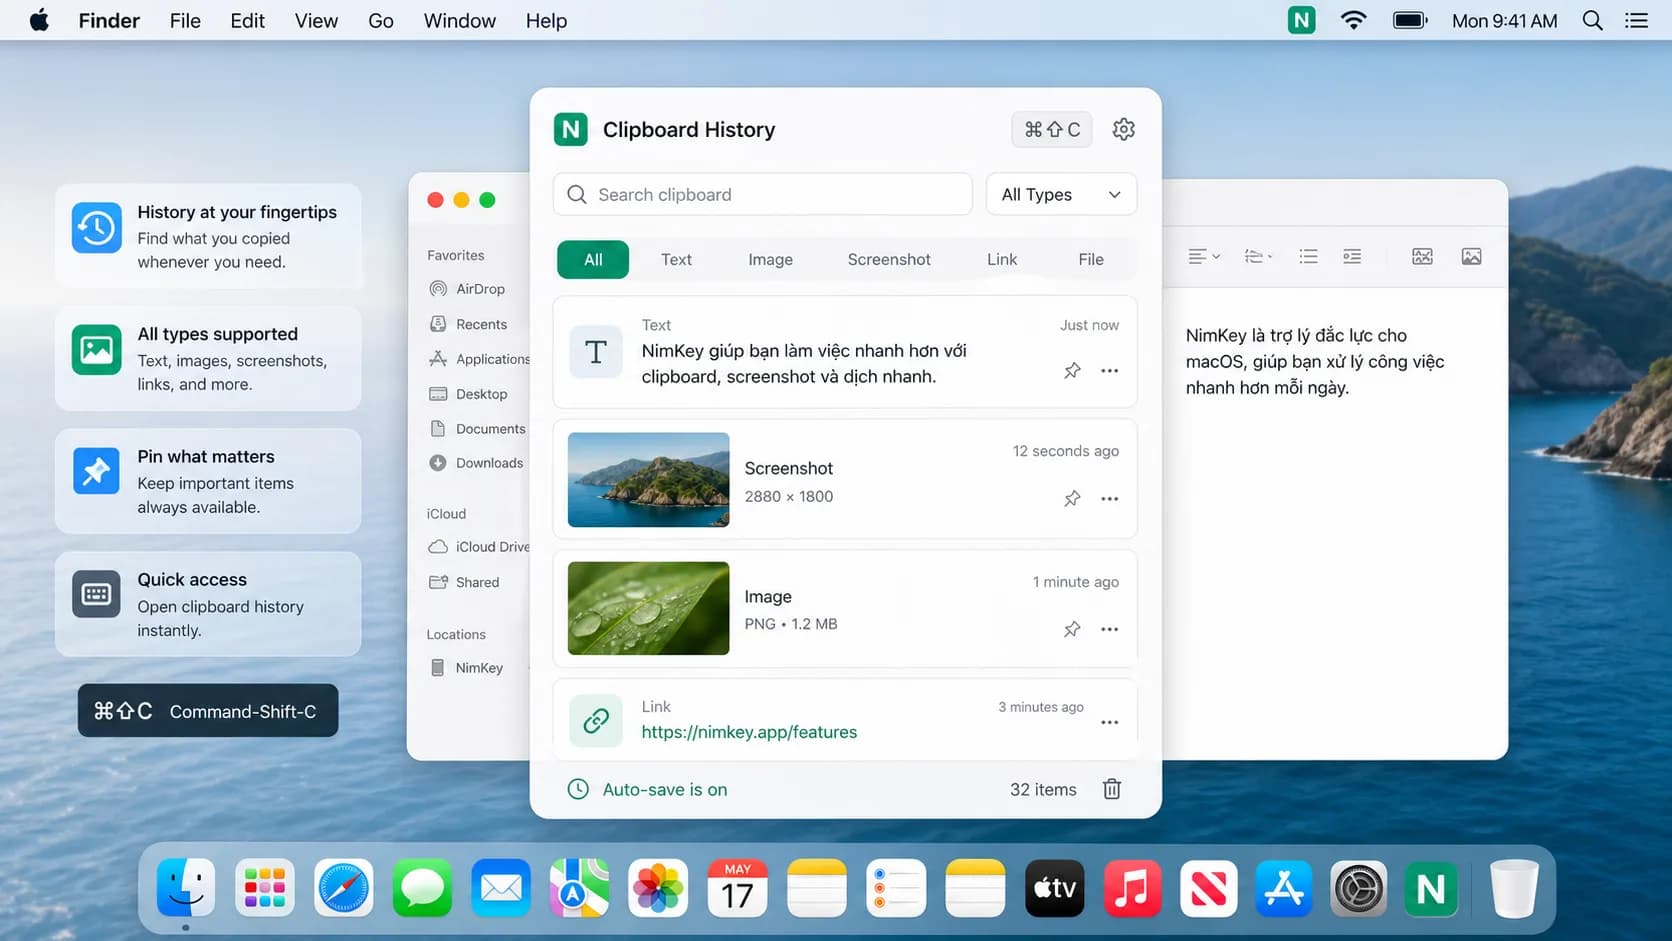Open Spotlight search in menu bar

tap(1593, 20)
